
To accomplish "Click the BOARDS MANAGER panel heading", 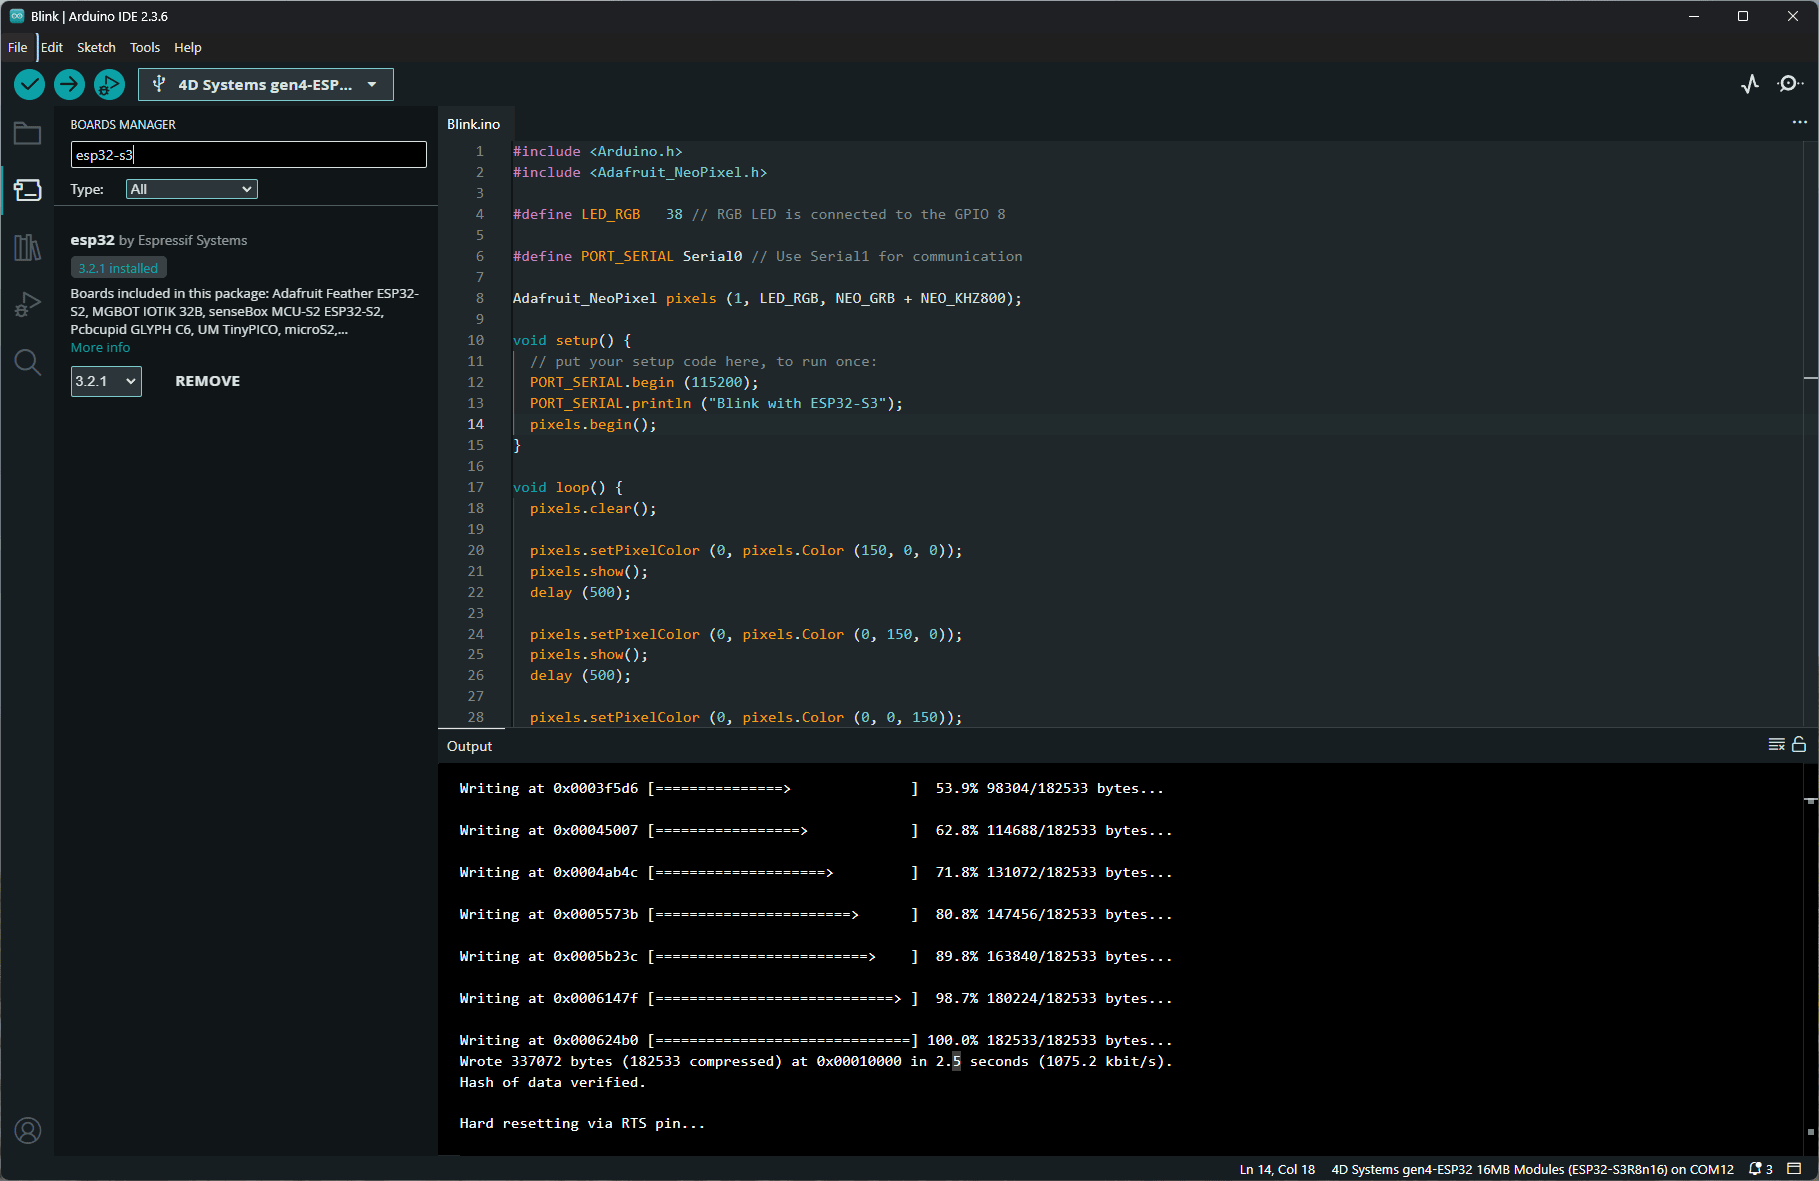I will click(123, 125).
